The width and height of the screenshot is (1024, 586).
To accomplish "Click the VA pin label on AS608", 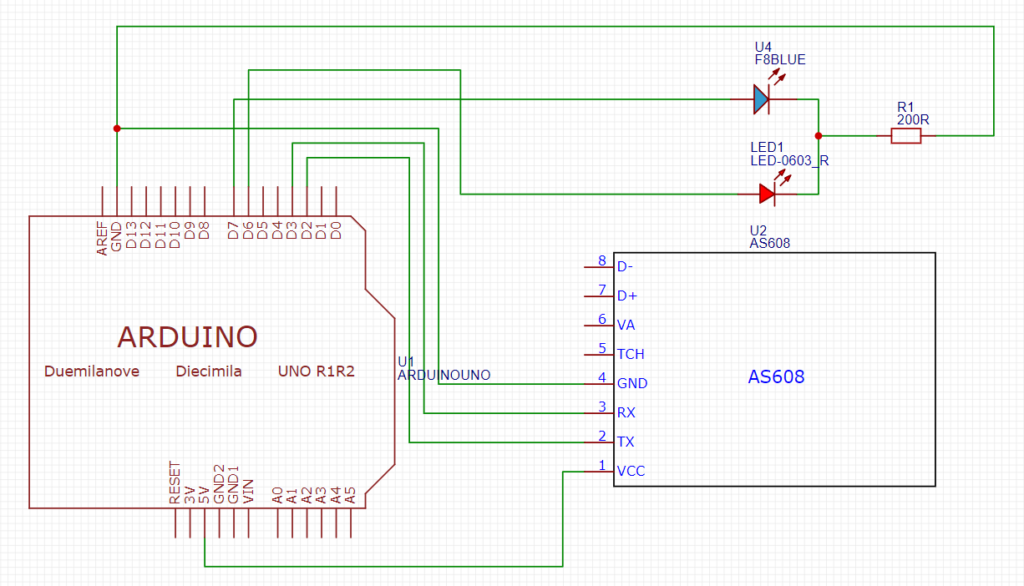I will pyautogui.click(x=626, y=325).
